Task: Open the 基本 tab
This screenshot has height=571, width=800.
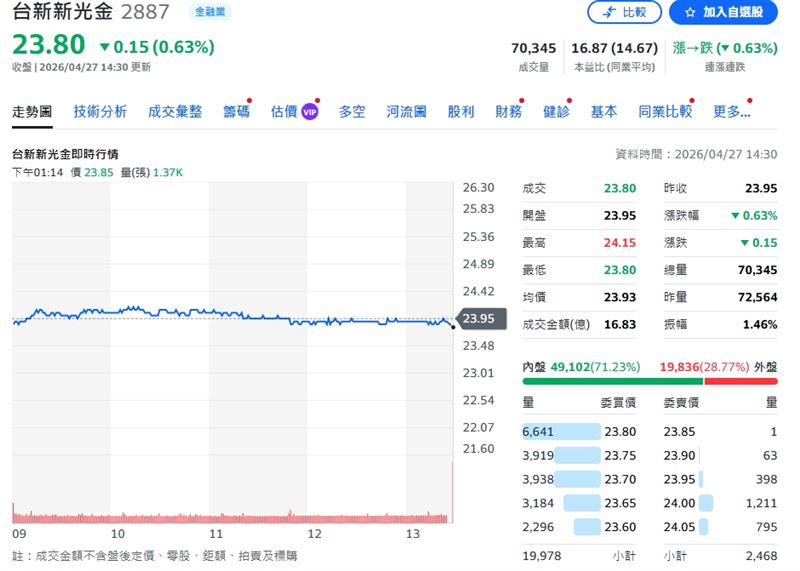Action: (604, 111)
